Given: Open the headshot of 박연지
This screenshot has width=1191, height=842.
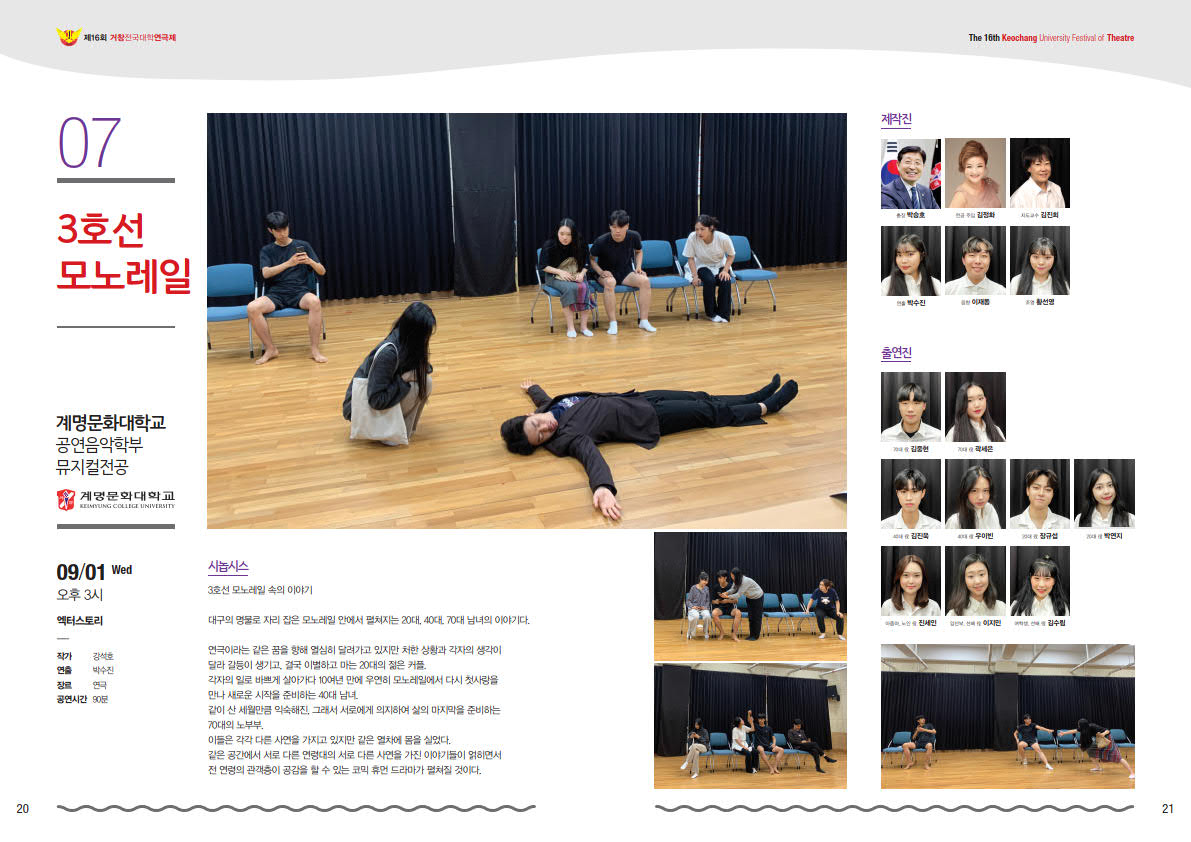Looking at the screenshot, I should tap(1104, 493).
